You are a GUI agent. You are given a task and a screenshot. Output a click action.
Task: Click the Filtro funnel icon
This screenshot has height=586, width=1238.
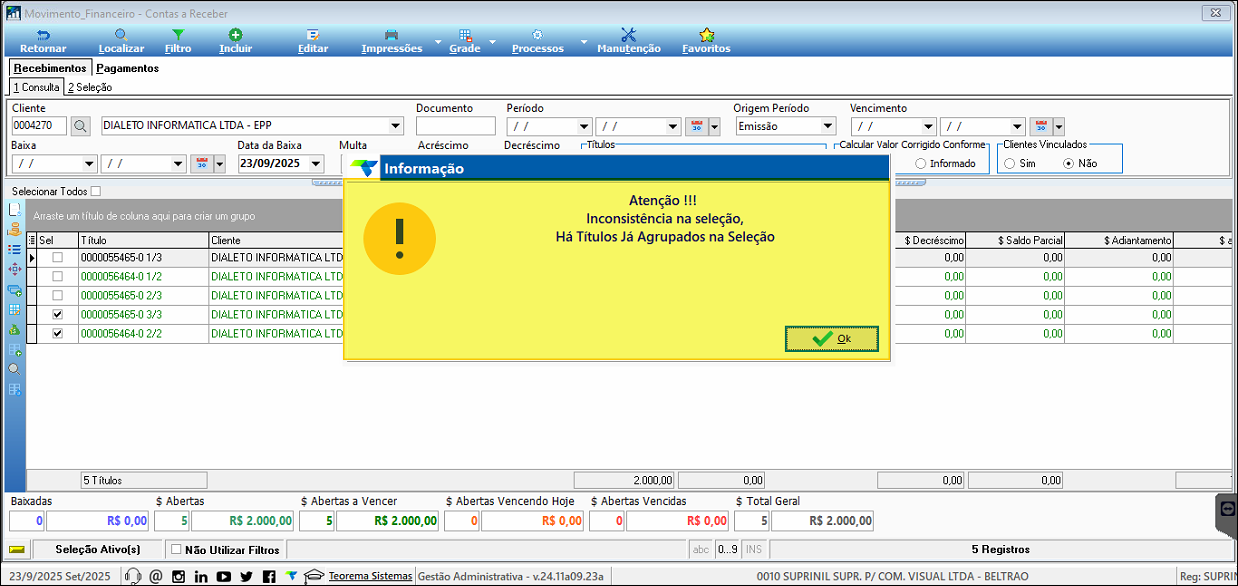[178, 35]
